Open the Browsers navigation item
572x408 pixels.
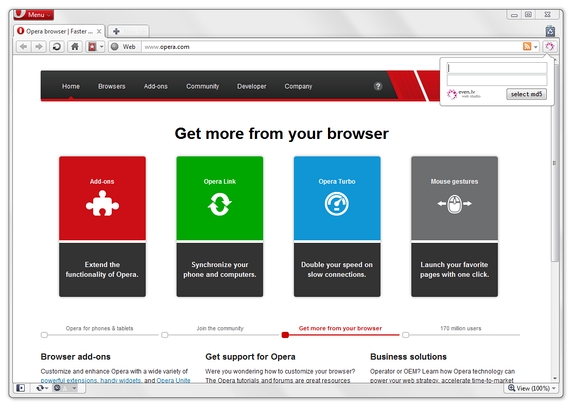point(112,86)
